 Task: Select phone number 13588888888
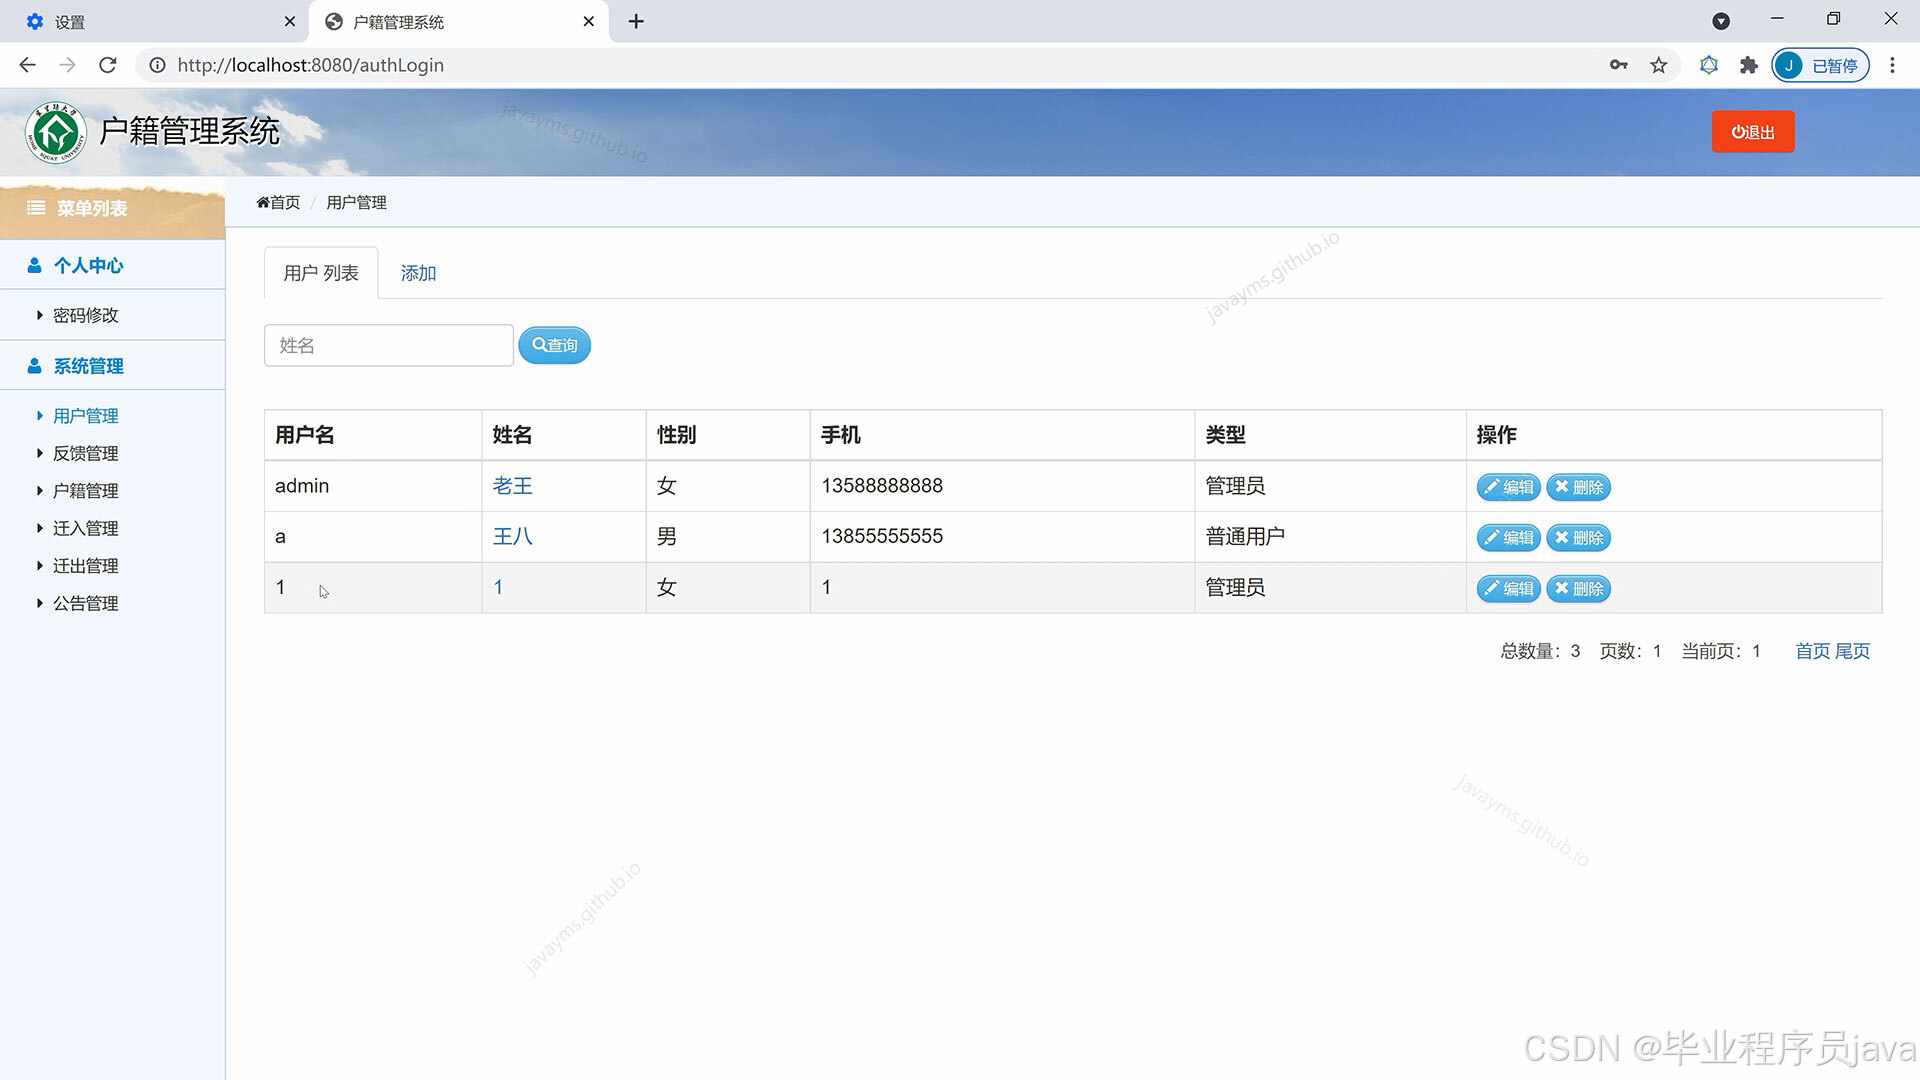tap(882, 486)
